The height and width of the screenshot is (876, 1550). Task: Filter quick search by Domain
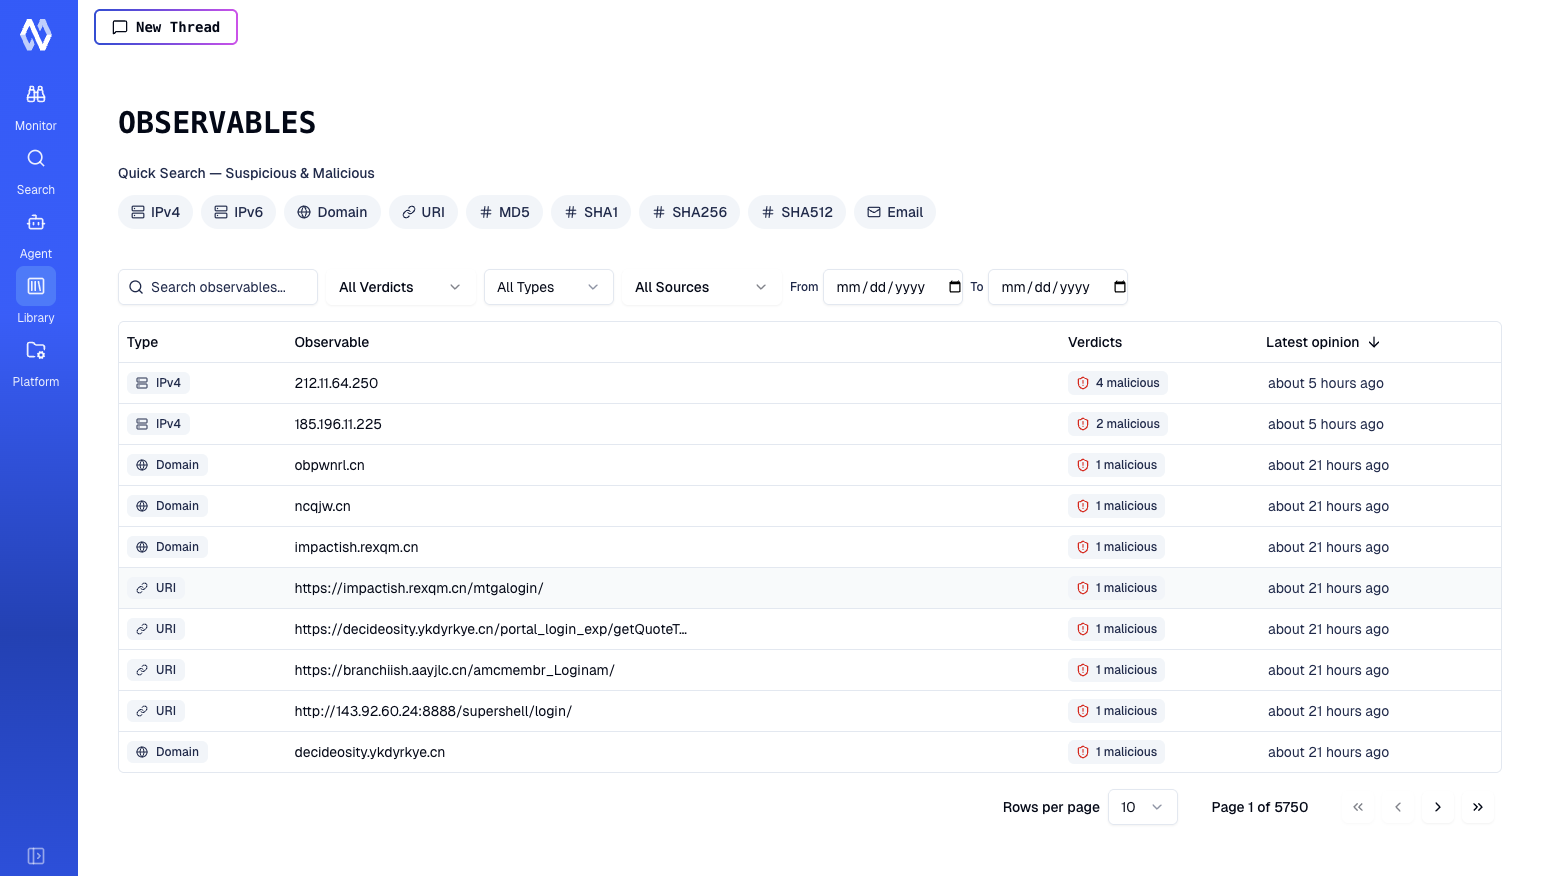click(332, 212)
